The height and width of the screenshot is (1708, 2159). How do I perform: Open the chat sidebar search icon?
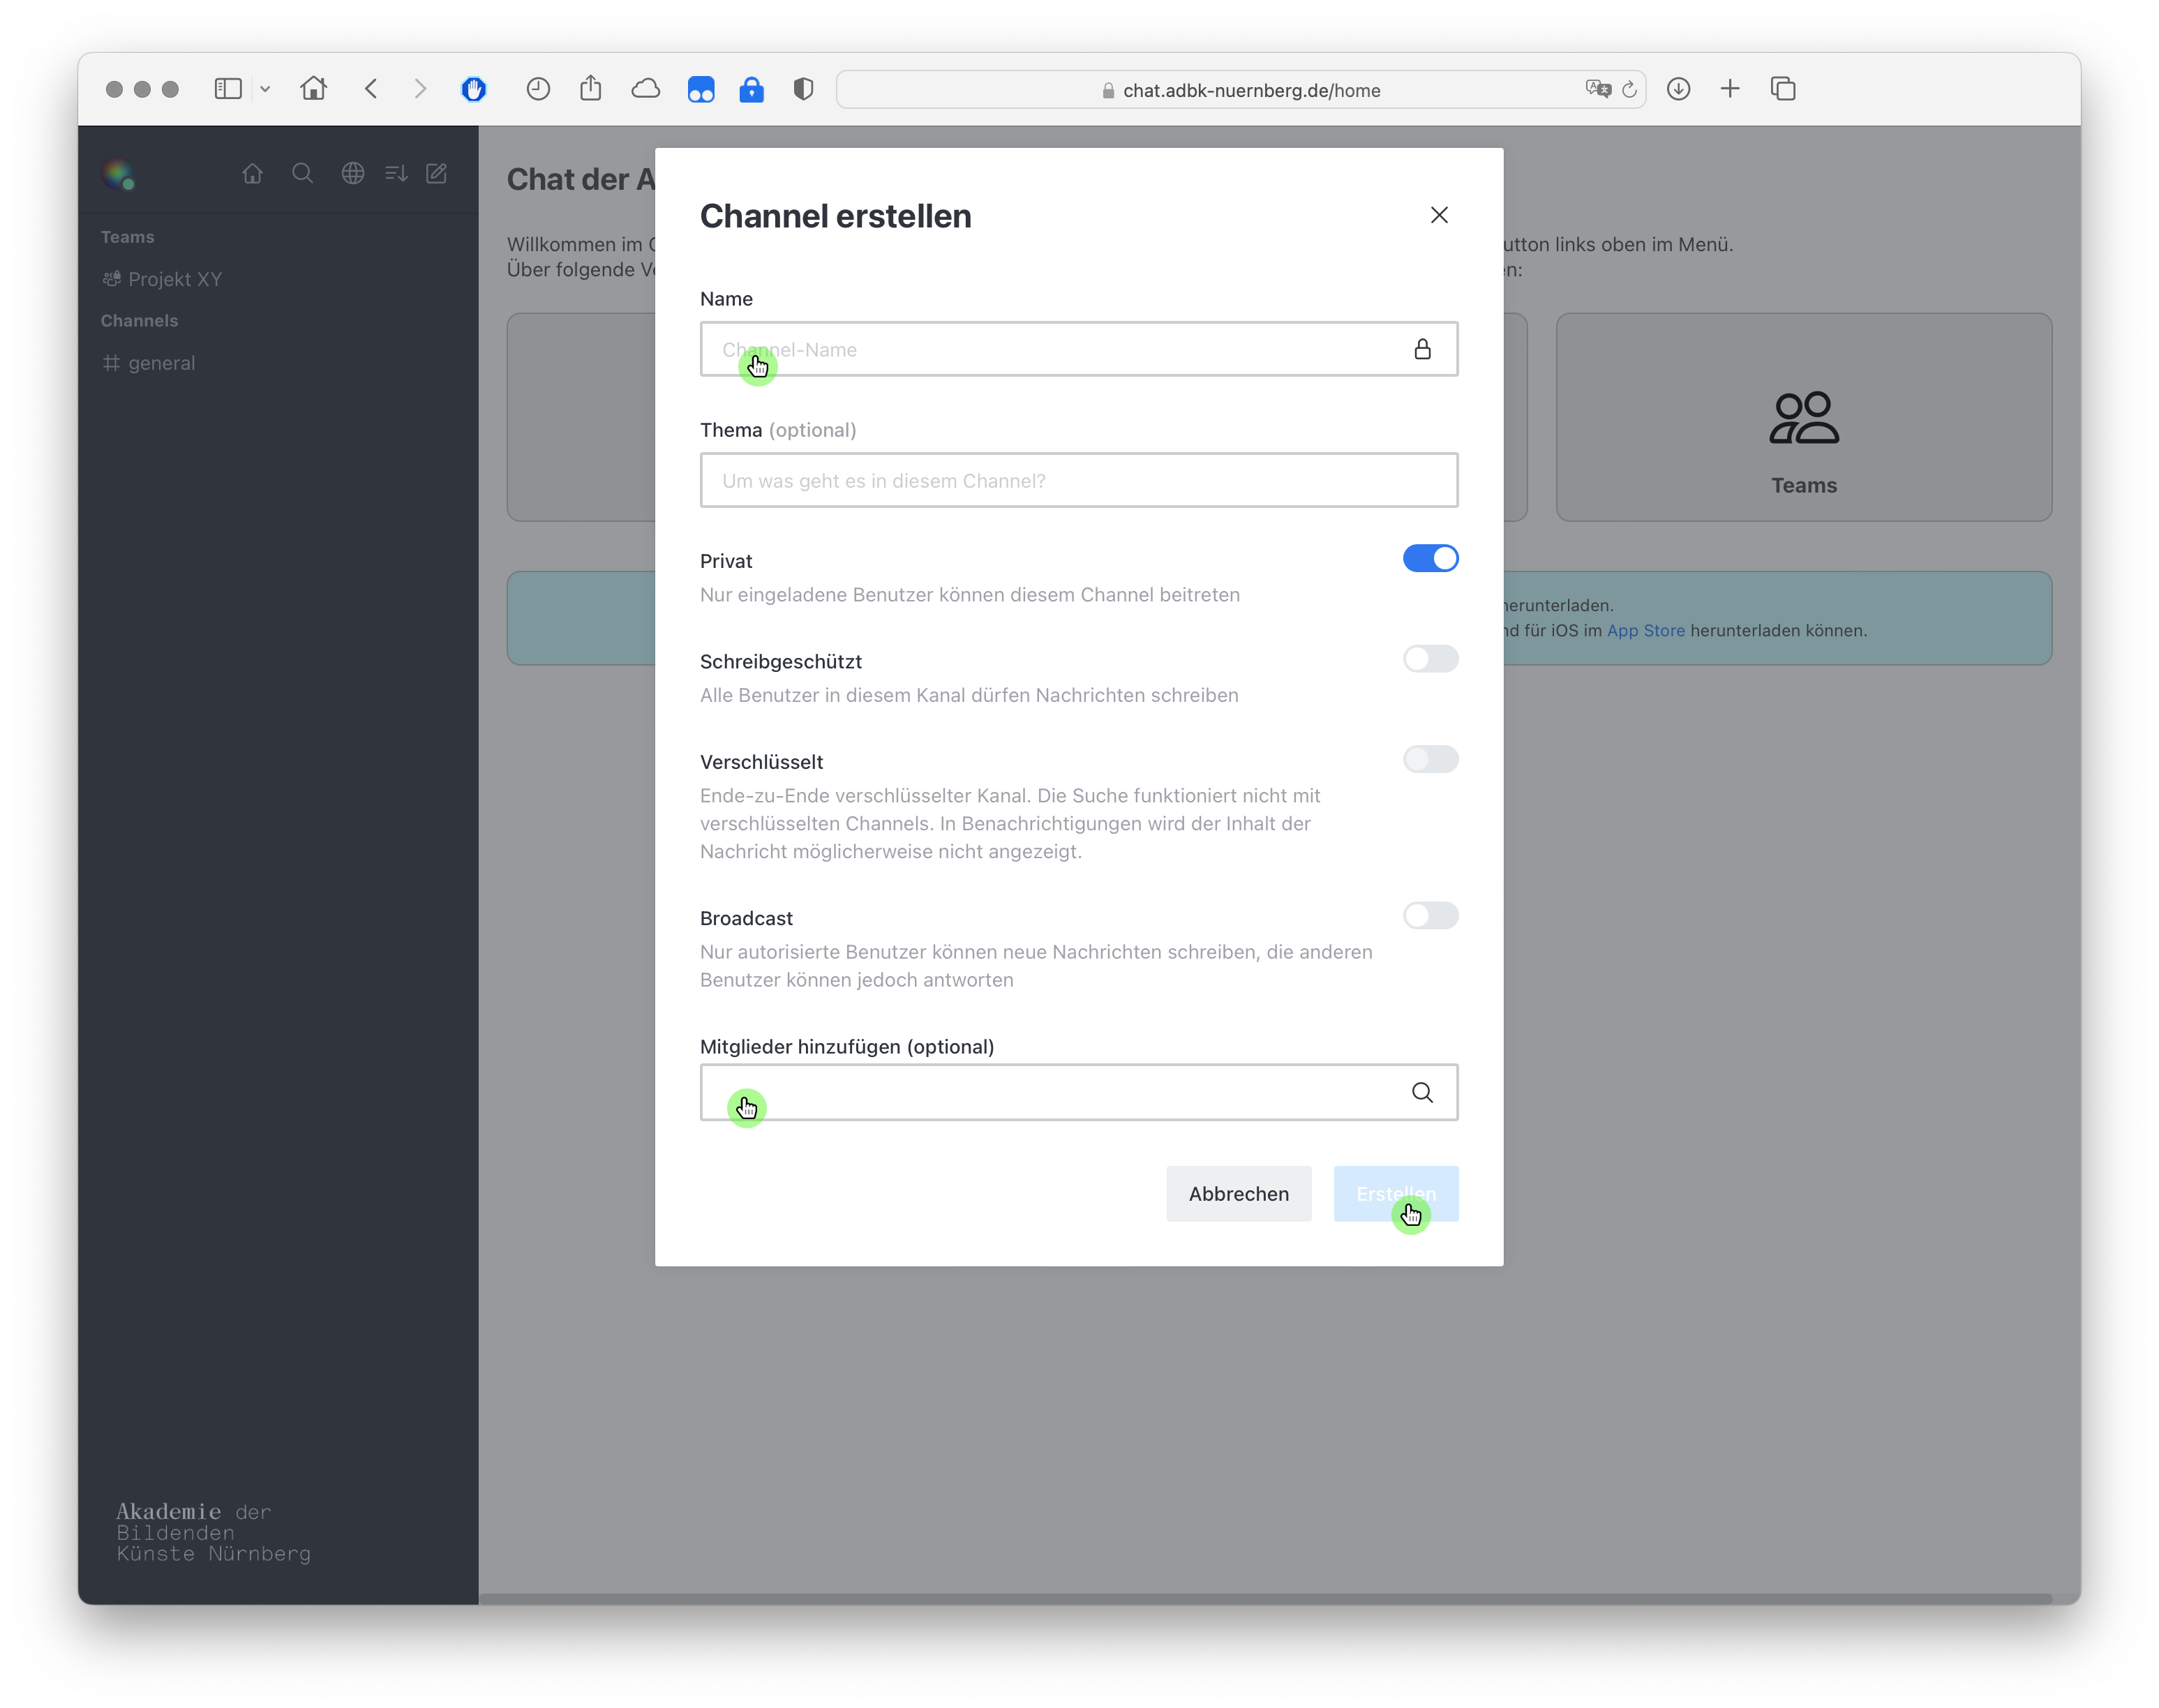click(302, 173)
